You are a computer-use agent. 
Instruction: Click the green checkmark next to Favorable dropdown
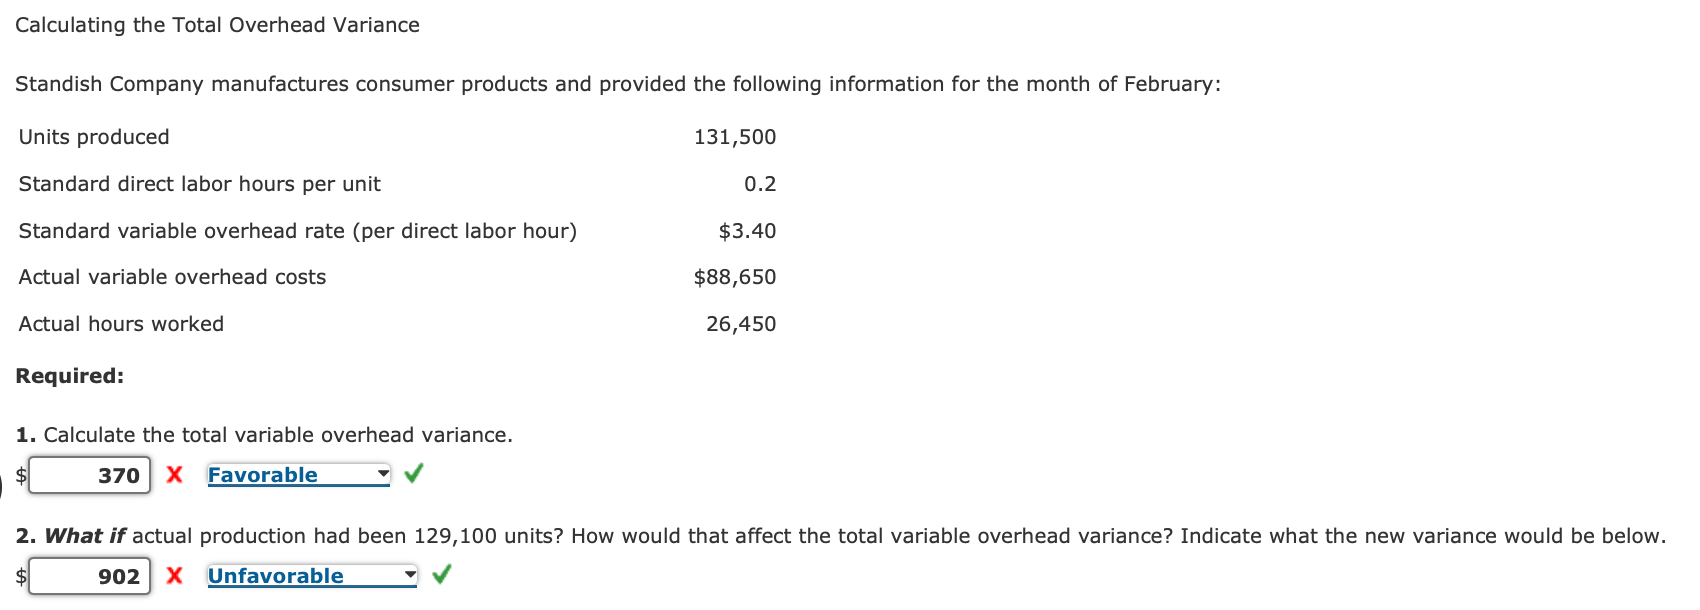[413, 472]
